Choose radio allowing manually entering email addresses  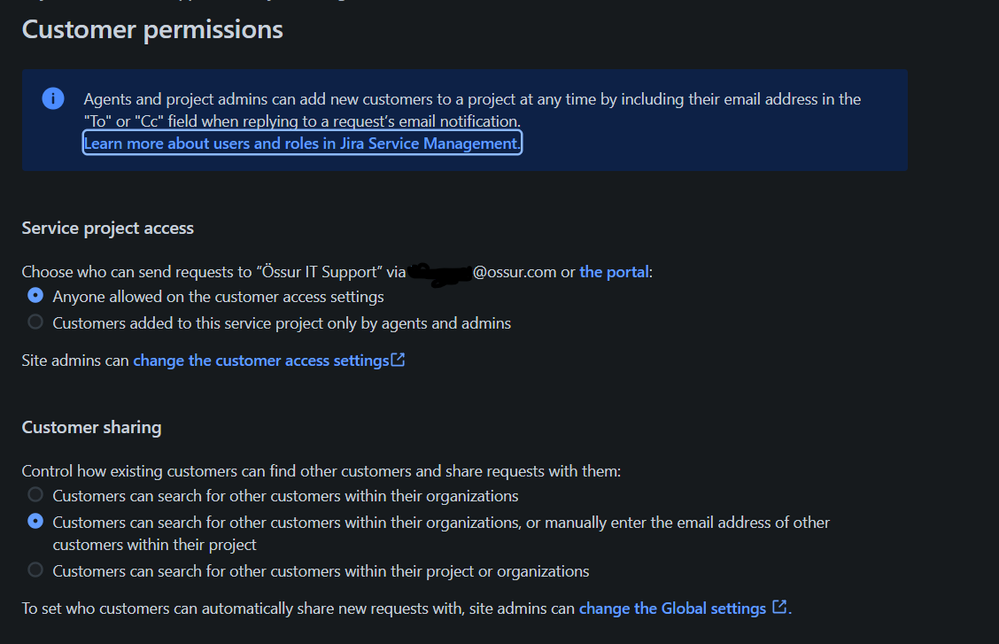click(36, 522)
